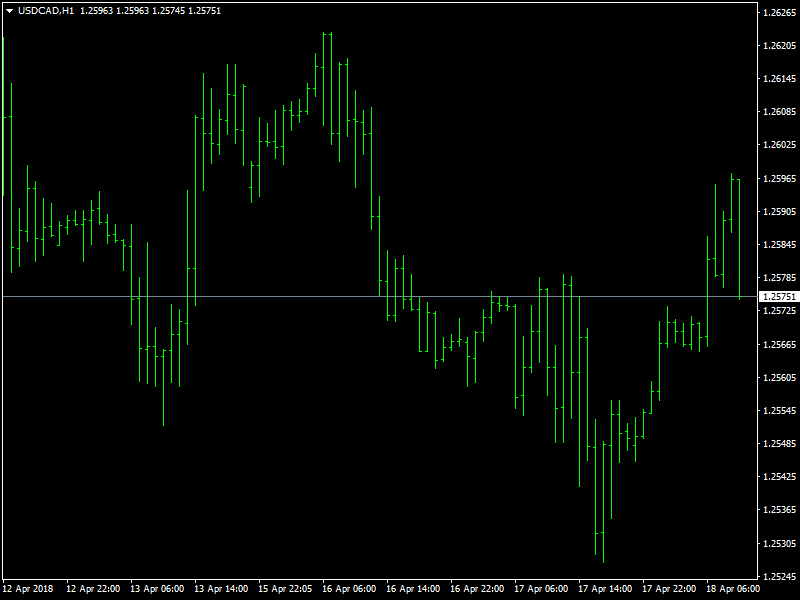Click the horizontal current bid price line
The image size is (800, 600).
point(380,296)
